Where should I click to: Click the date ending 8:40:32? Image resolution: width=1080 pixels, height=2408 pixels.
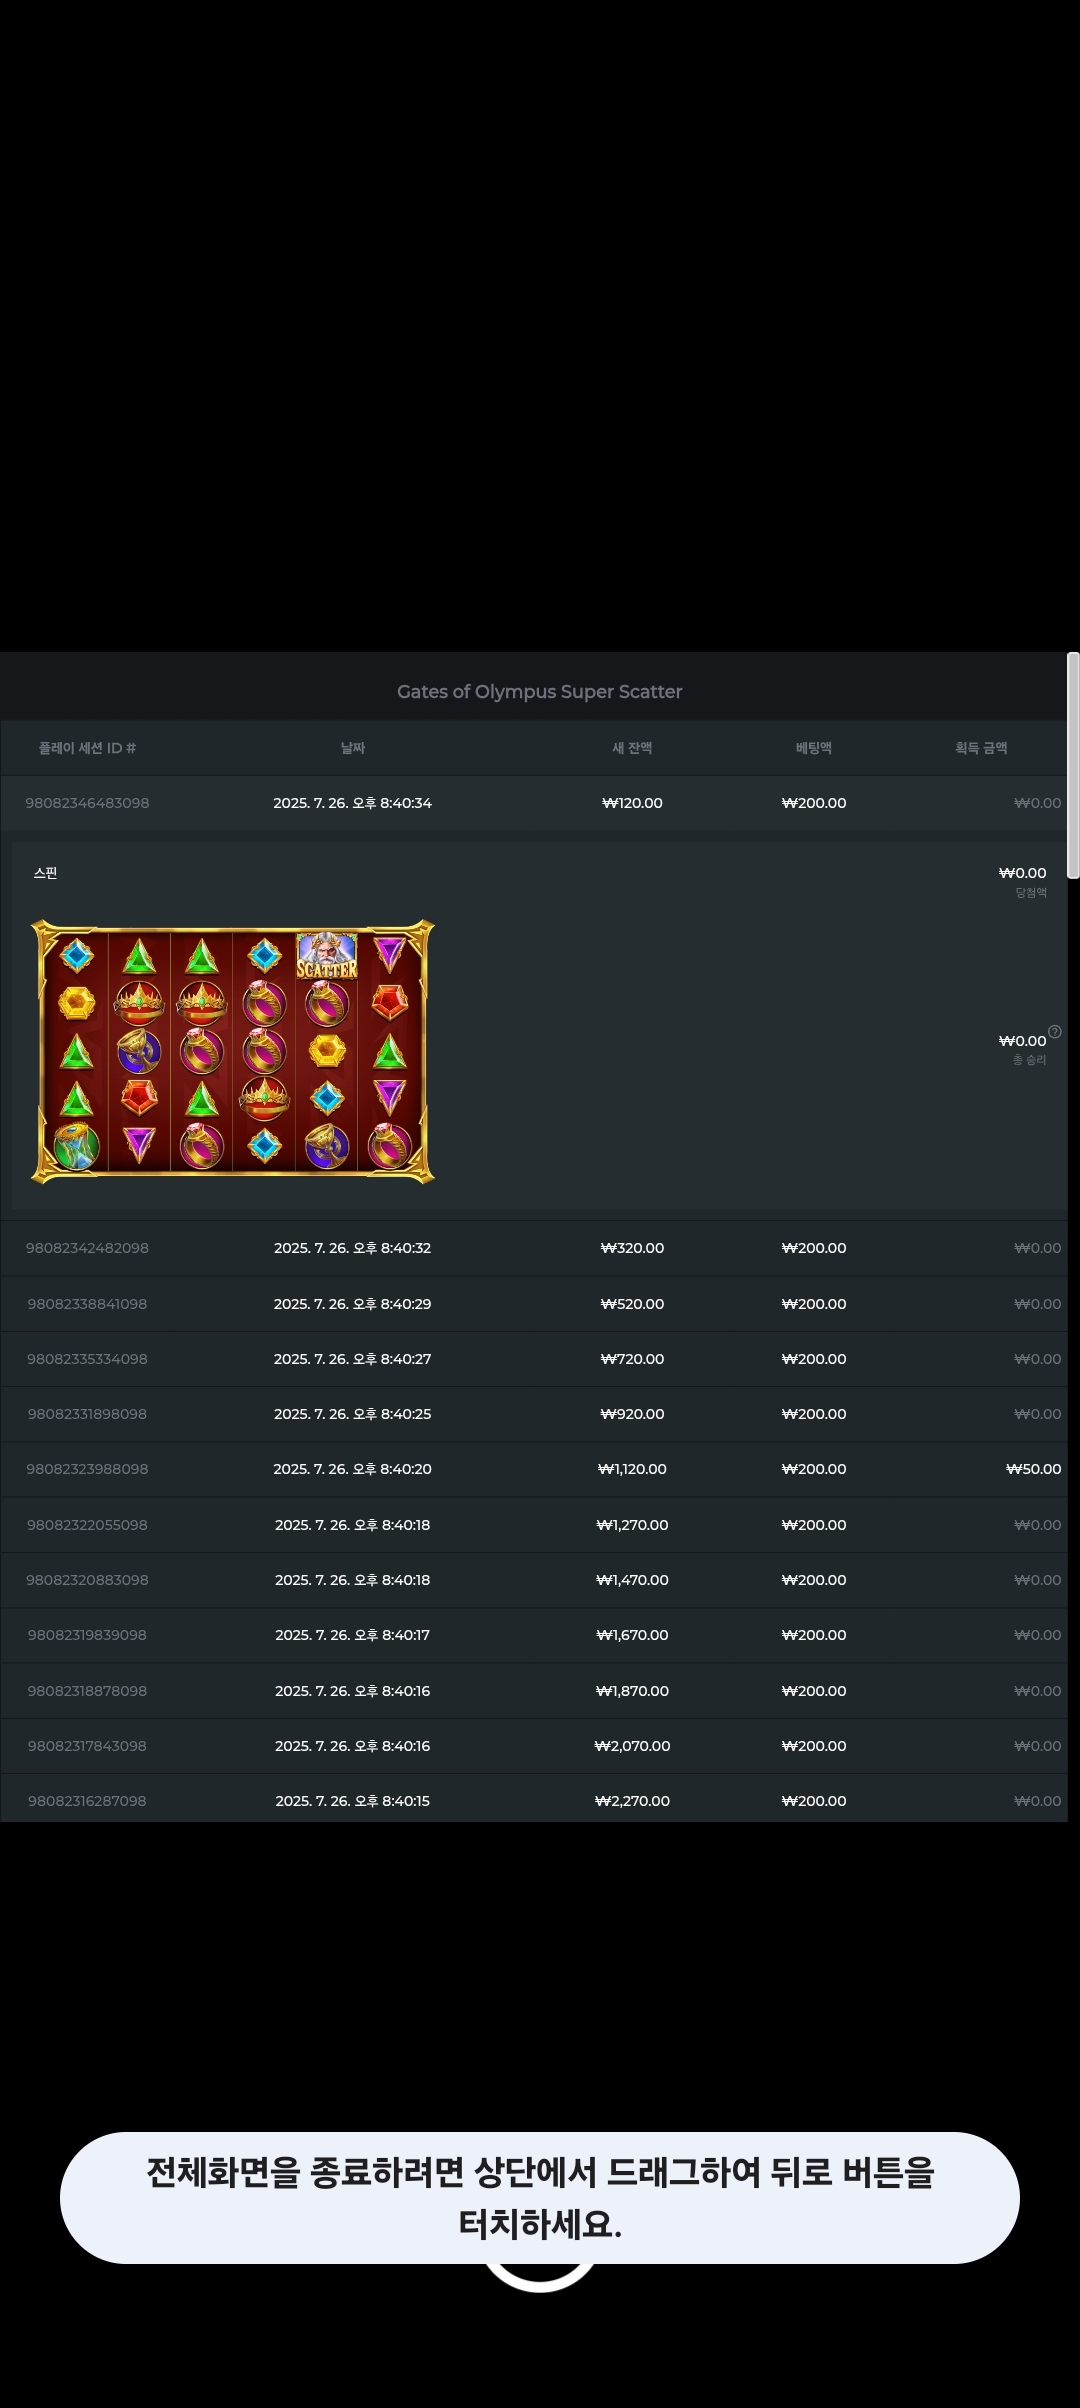click(x=353, y=1248)
